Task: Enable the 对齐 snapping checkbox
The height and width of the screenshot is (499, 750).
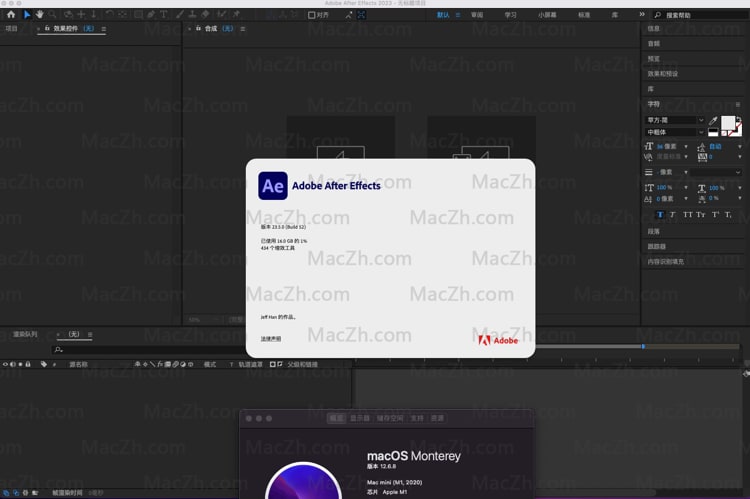Action: point(311,15)
